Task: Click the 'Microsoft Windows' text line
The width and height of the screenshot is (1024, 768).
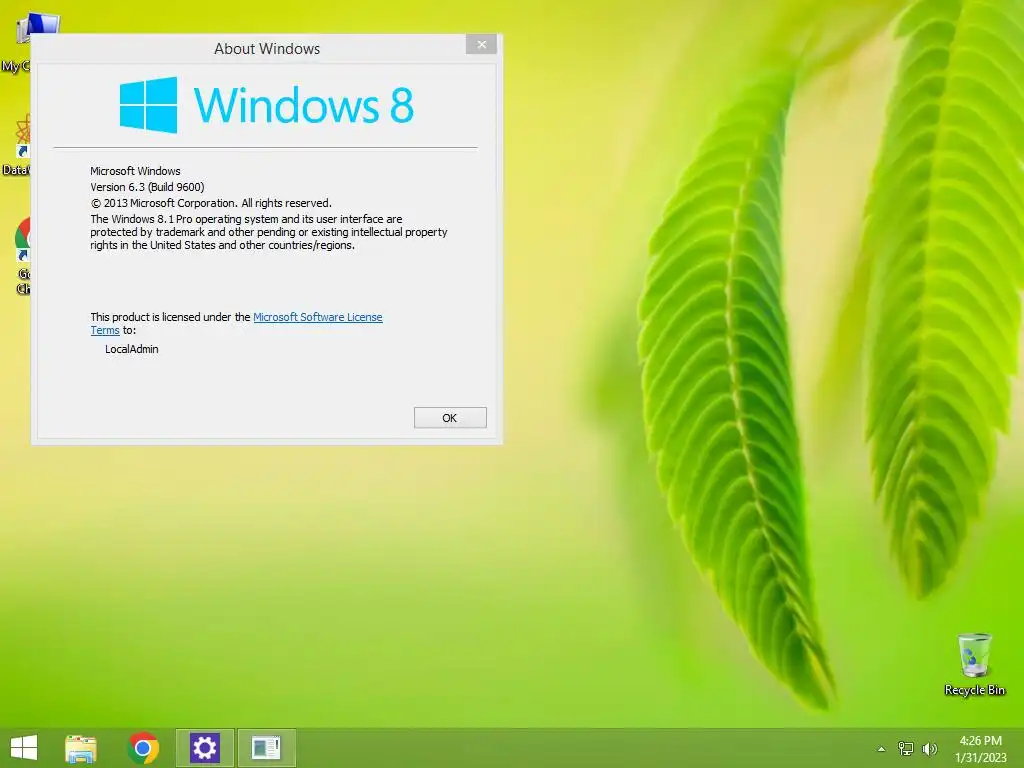Action: pyautogui.click(x=135, y=171)
